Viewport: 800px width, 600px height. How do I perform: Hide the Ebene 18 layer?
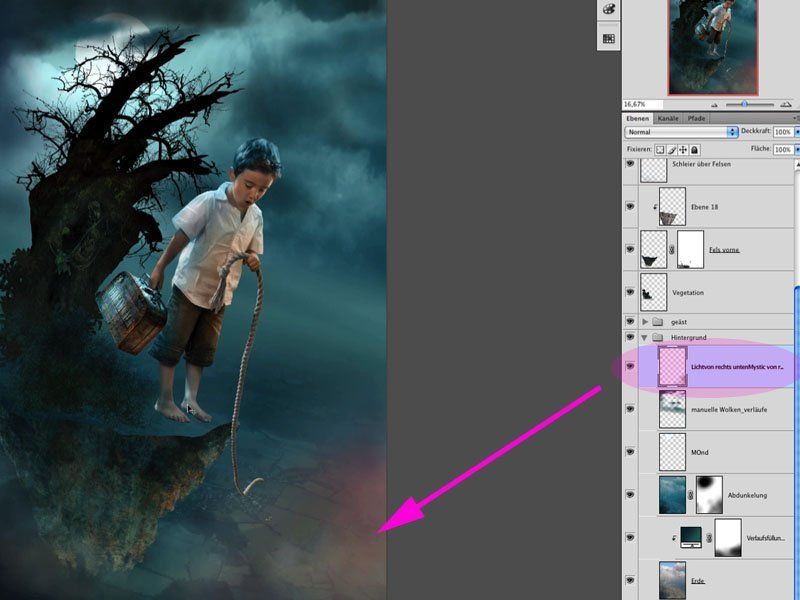click(x=630, y=206)
